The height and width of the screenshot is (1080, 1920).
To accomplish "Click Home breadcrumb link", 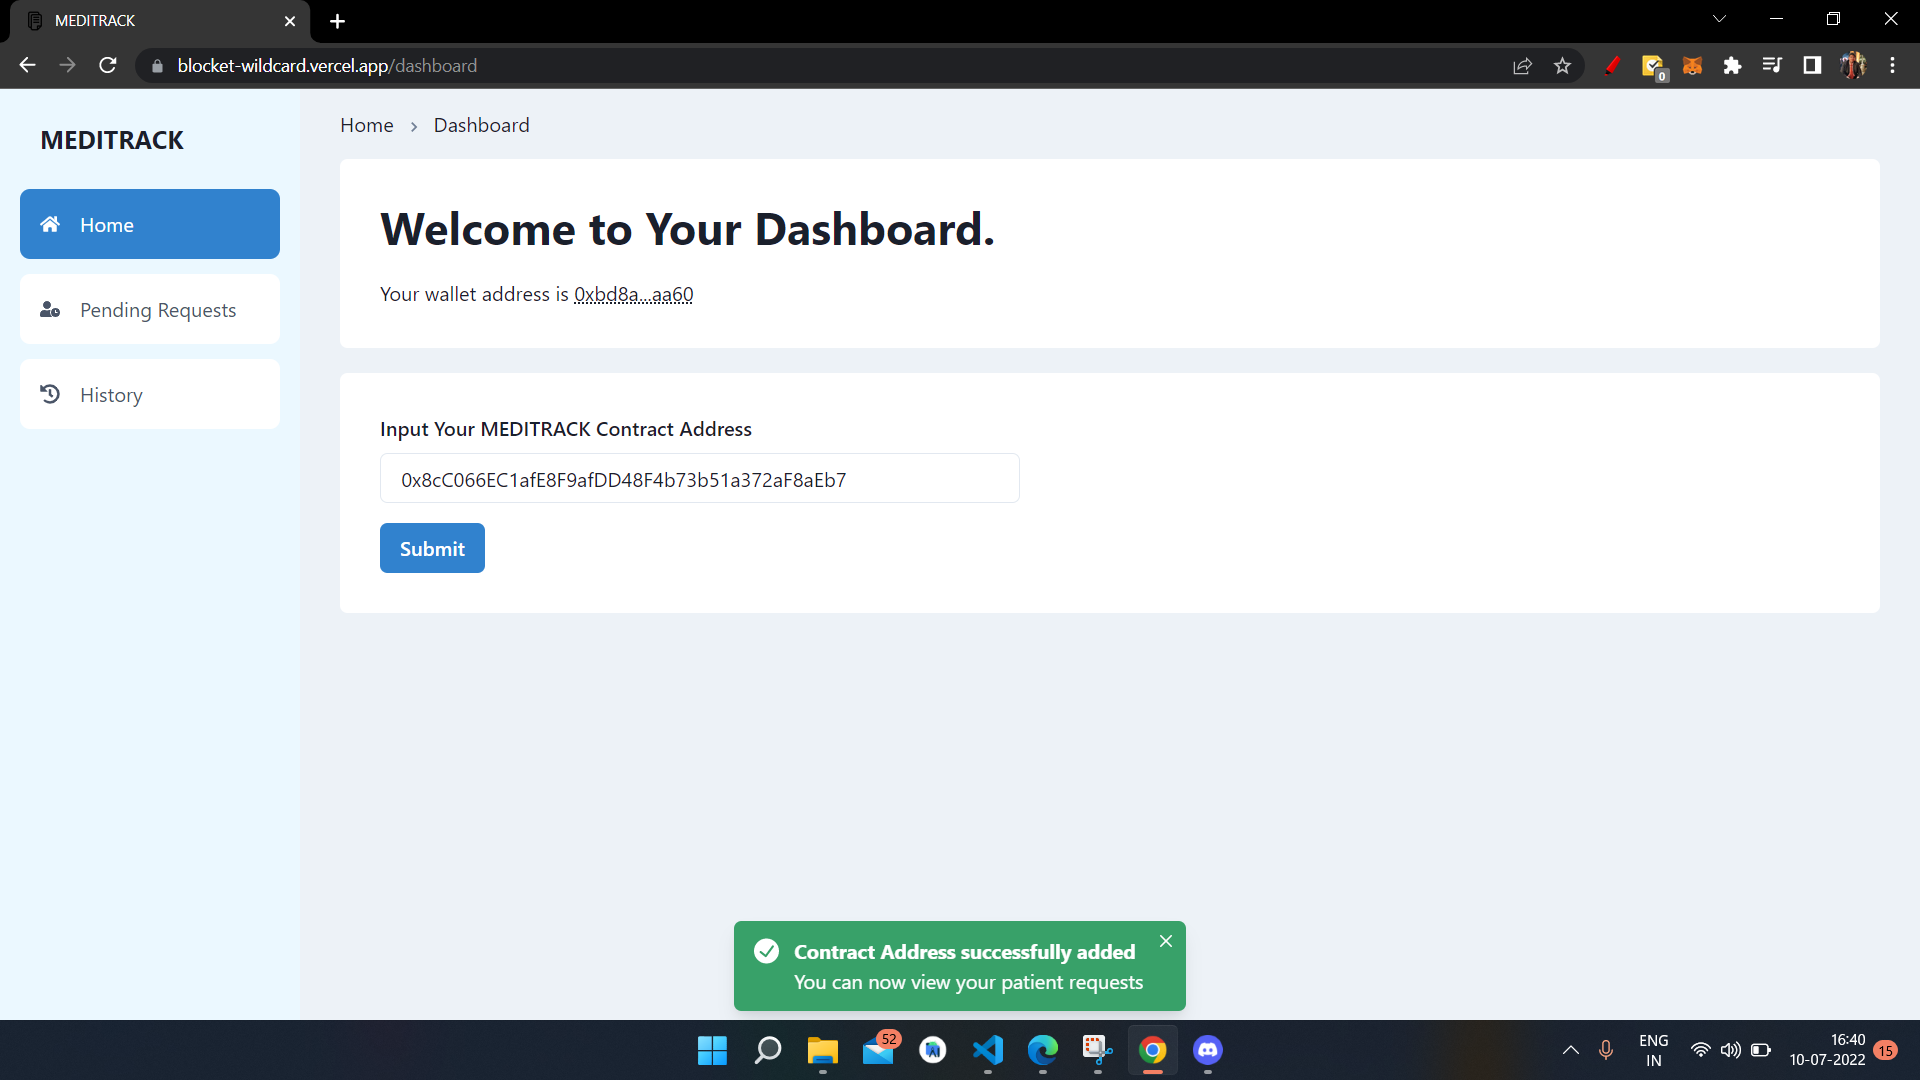I will click(x=367, y=126).
